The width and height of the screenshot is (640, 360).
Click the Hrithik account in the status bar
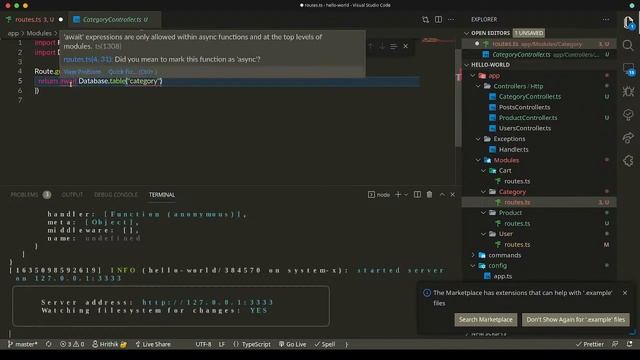(109, 344)
